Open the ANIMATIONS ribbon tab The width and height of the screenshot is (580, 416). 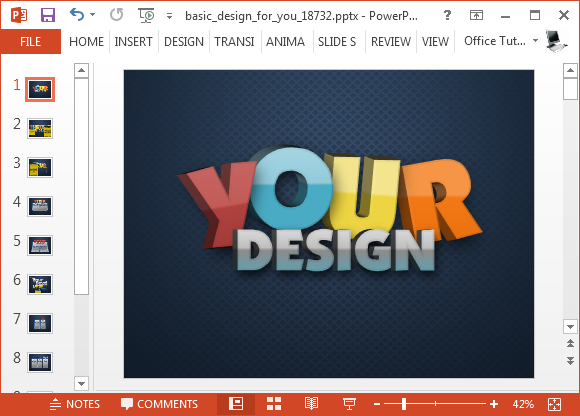286,41
